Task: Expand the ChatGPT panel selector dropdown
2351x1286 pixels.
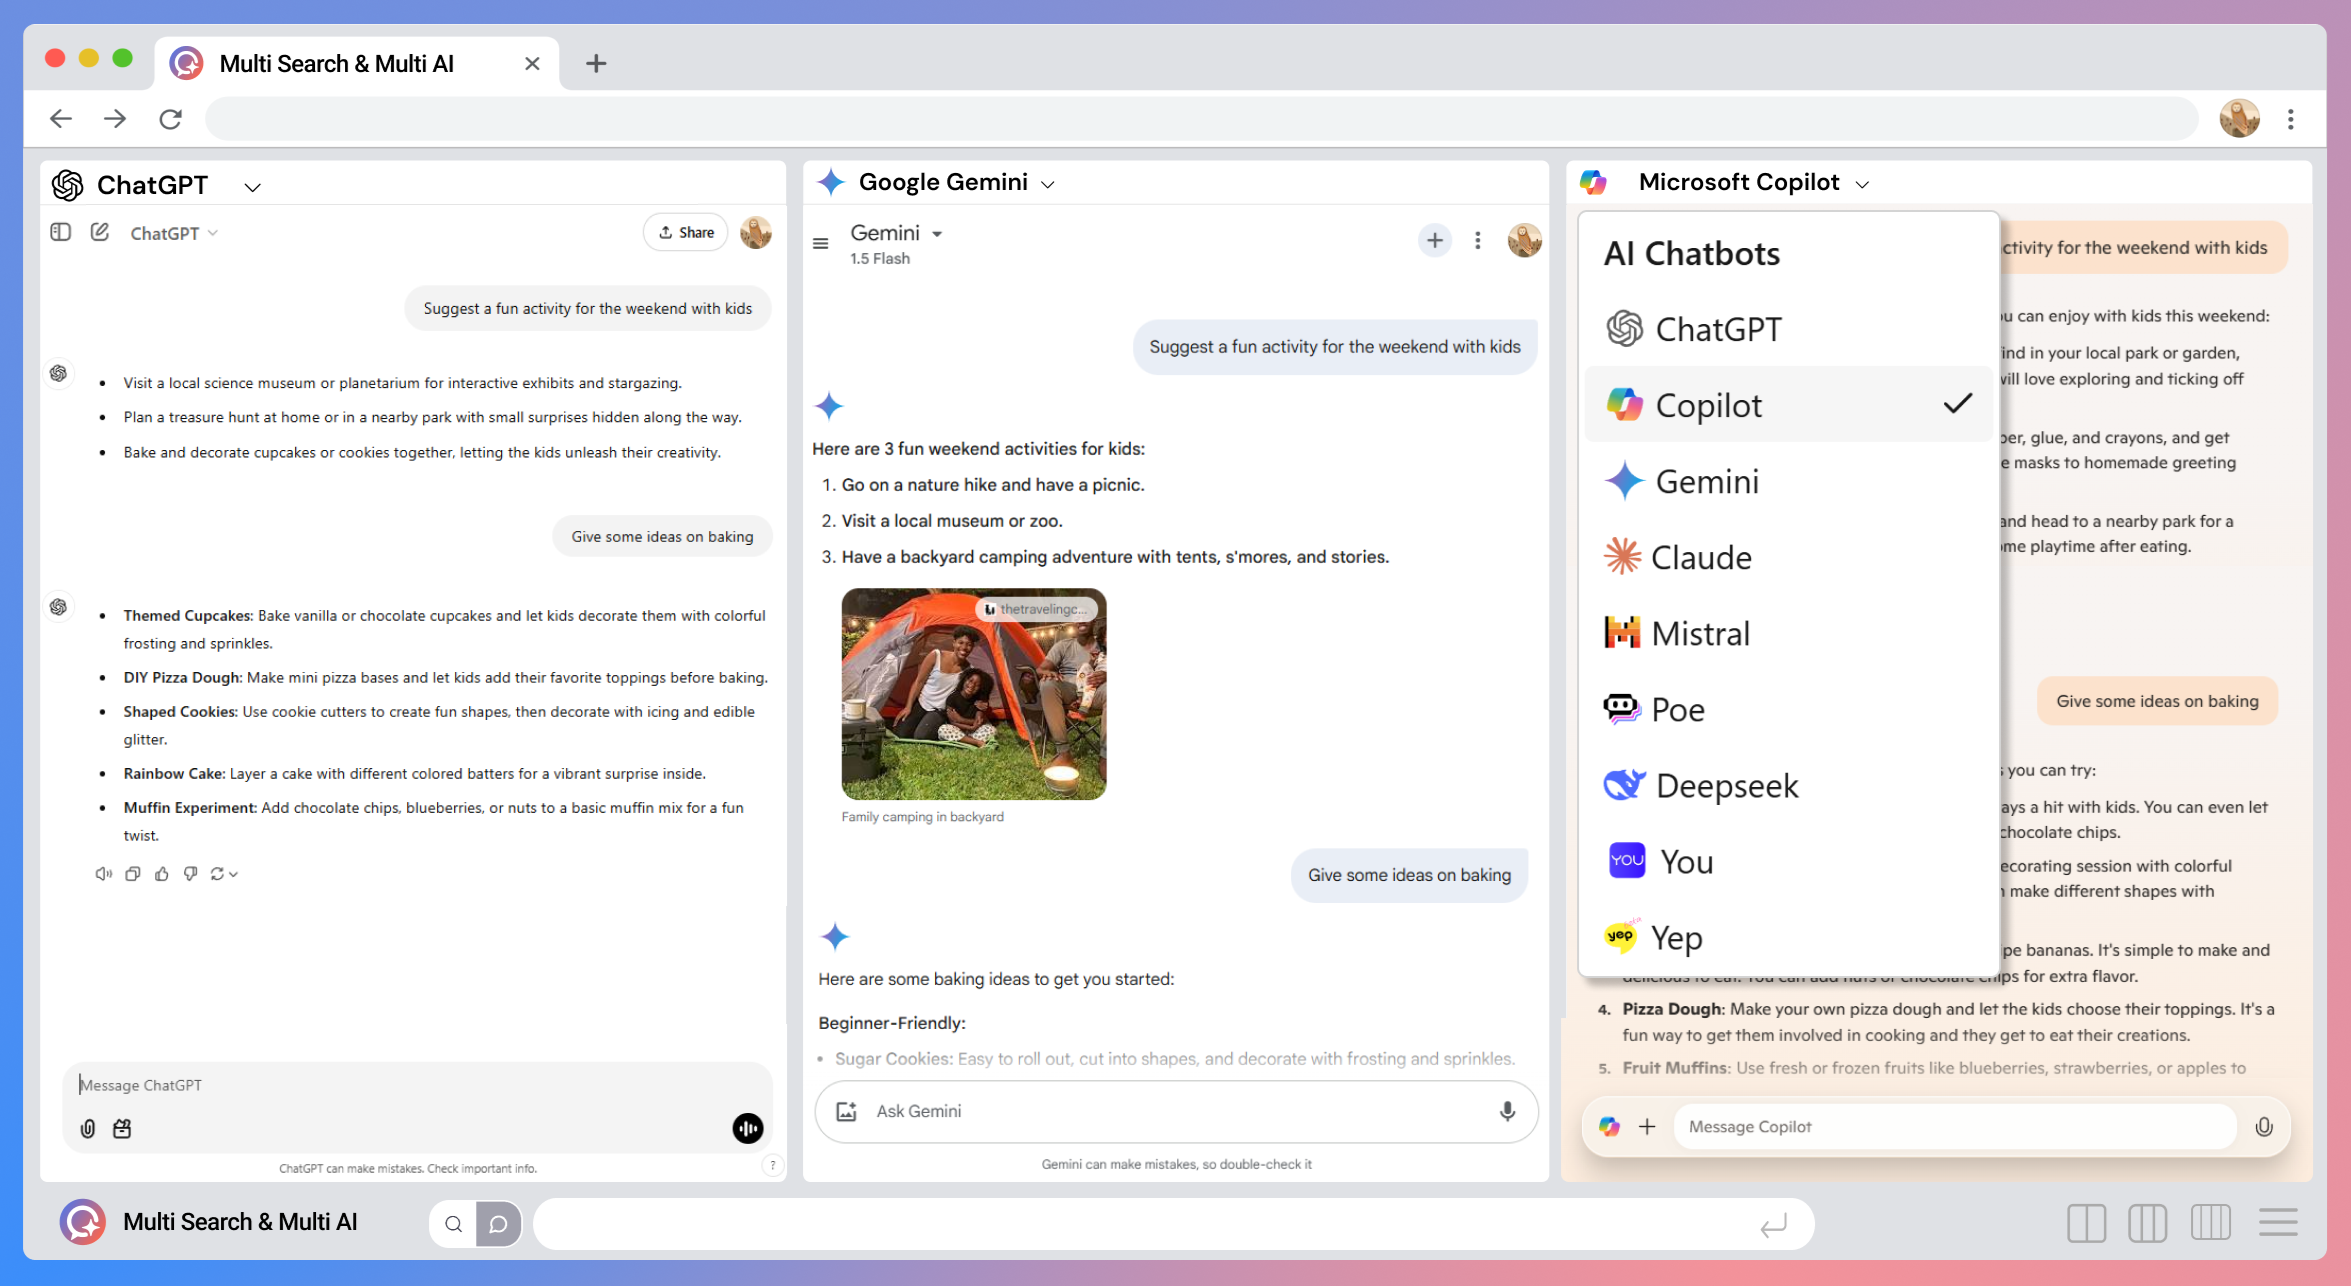Action: [x=252, y=187]
